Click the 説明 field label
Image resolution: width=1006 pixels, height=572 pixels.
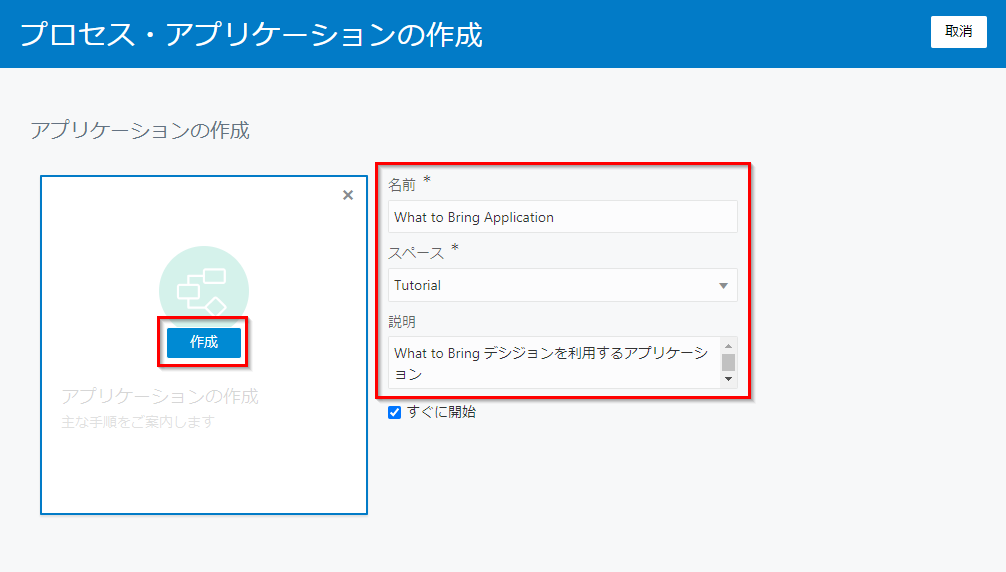point(402,321)
